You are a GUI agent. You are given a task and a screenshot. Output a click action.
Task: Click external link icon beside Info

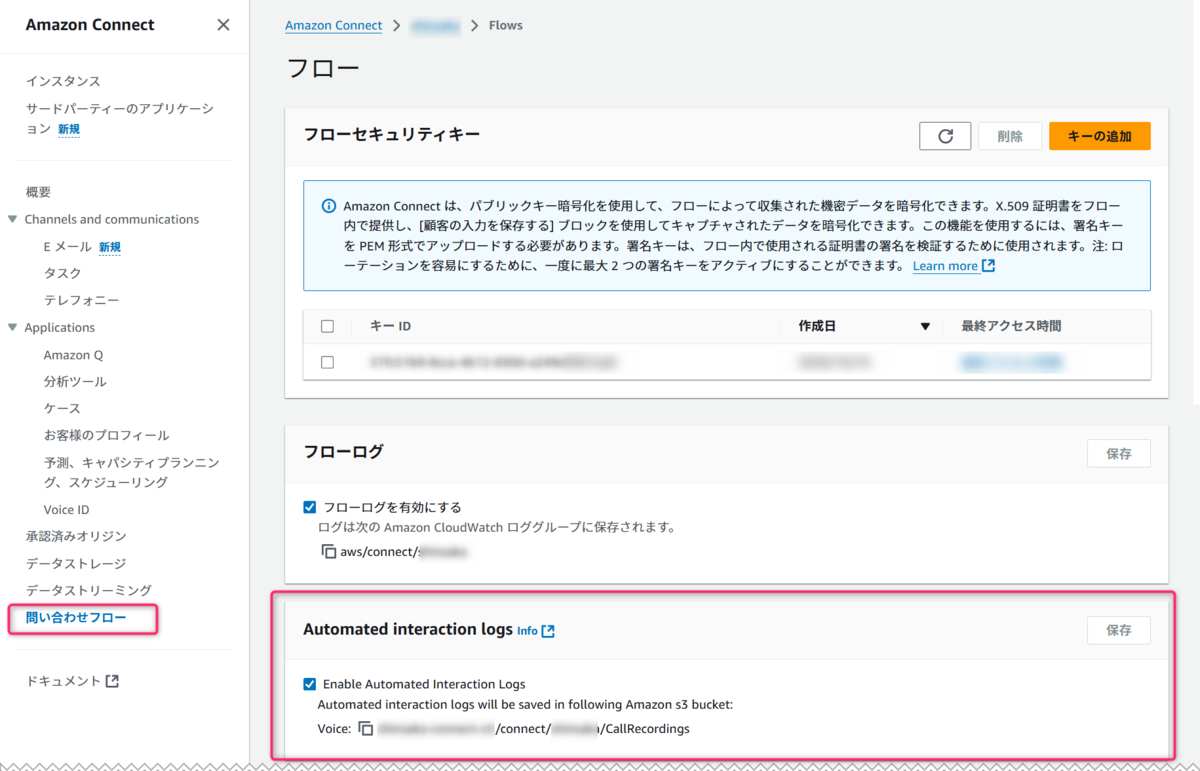(x=548, y=631)
